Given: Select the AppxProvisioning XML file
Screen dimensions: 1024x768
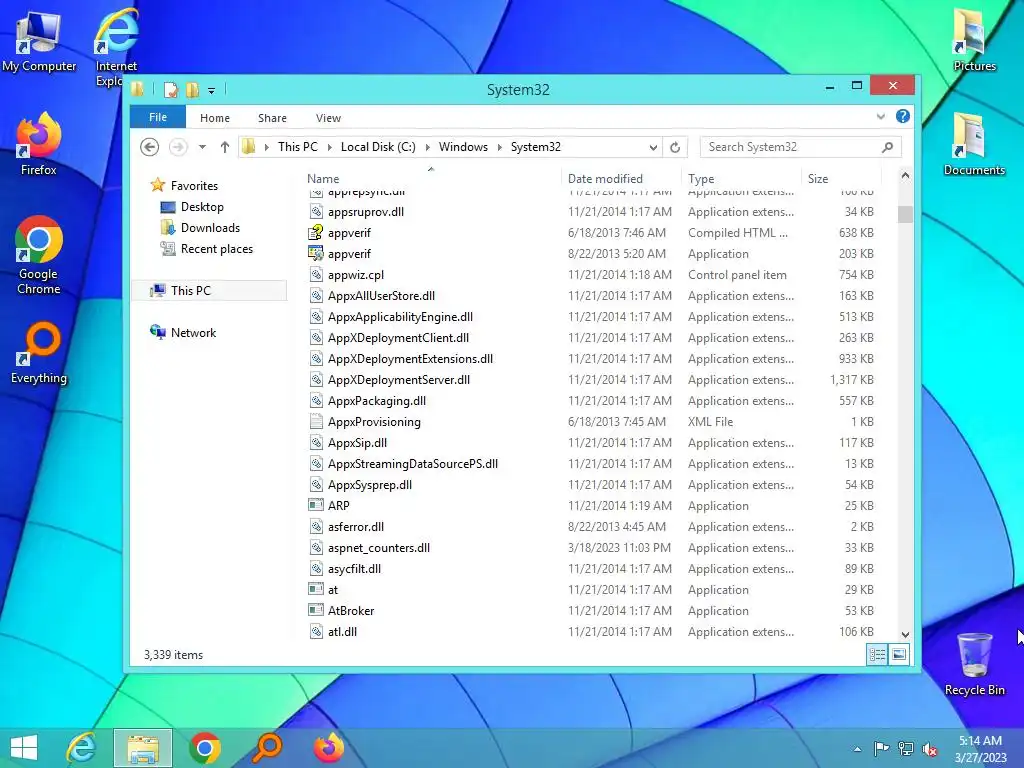Looking at the screenshot, I should click(x=591, y=422).
